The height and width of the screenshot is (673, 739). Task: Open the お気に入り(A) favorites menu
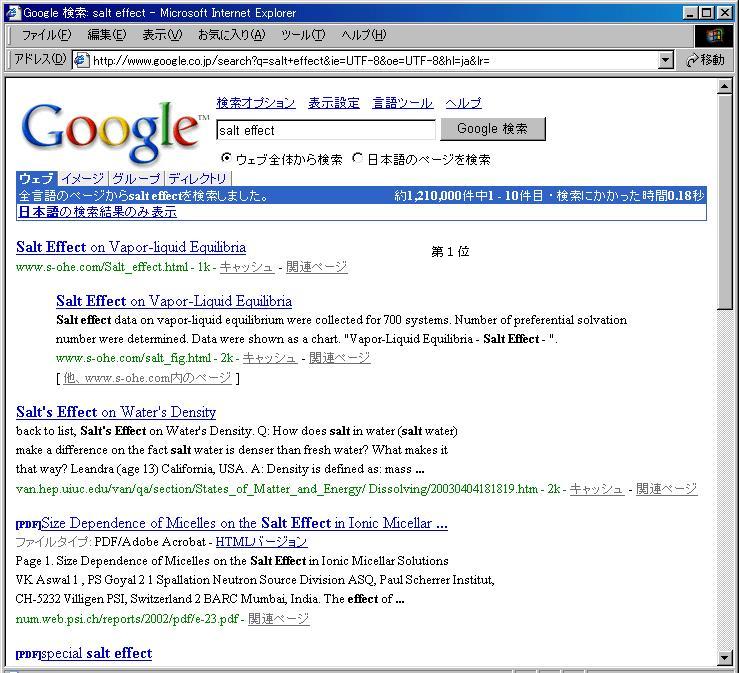coord(231,35)
